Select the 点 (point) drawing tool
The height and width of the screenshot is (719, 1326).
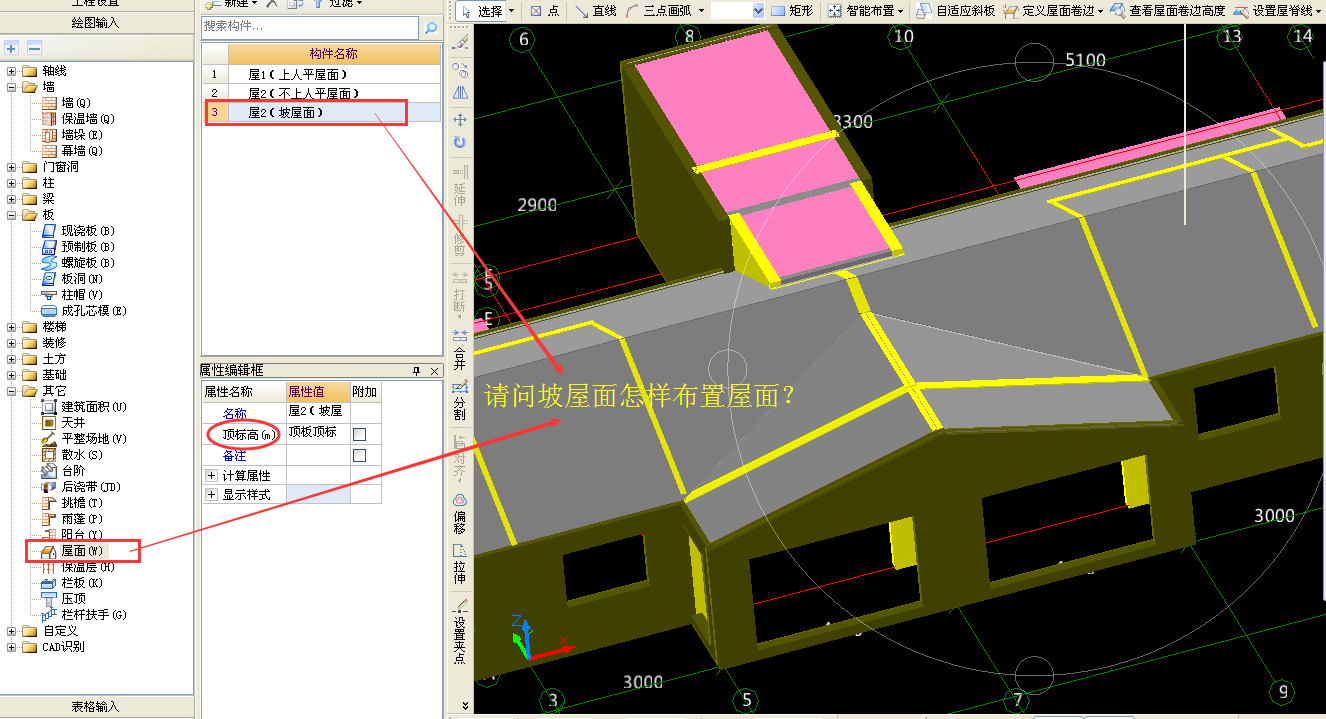point(544,11)
